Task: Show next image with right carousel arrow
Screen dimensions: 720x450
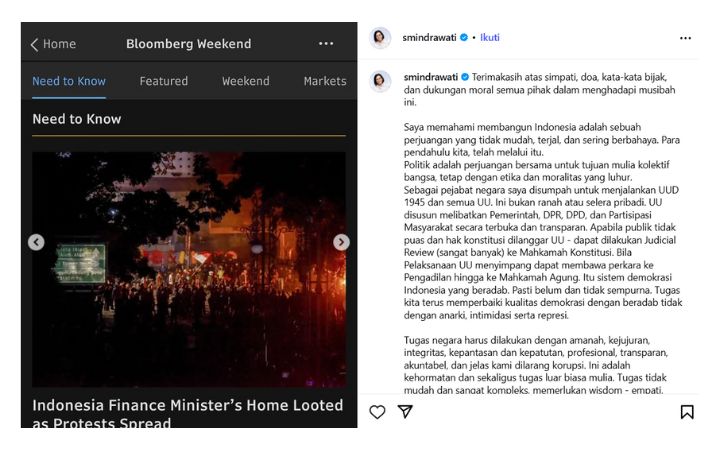Action: point(341,242)
